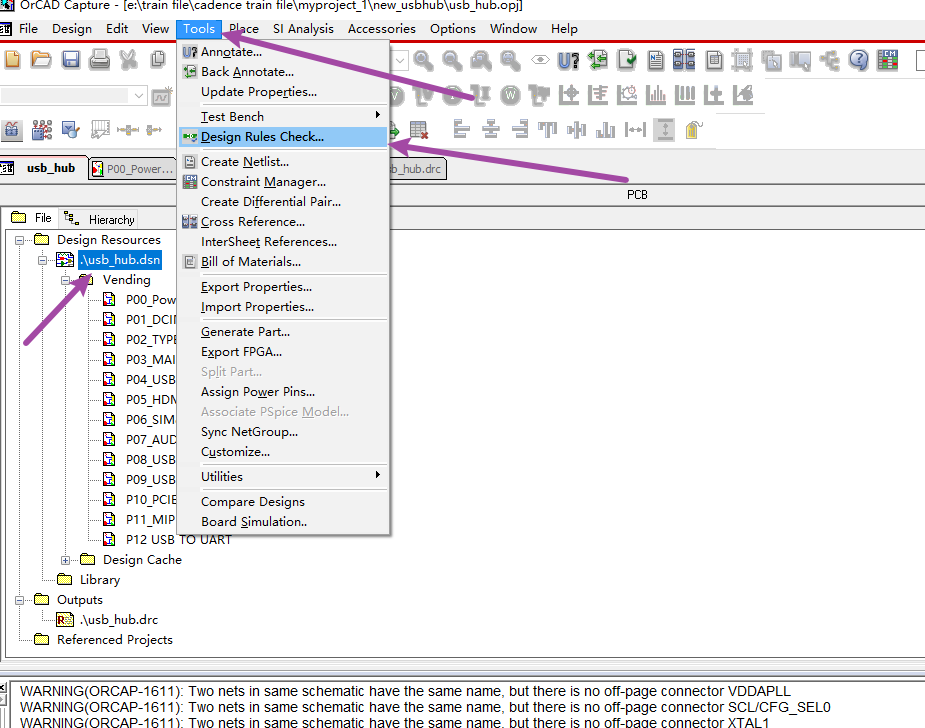Switch to the P00_Power tab
The width and height of the screenshot is (925, 728).
click(132, 169)
